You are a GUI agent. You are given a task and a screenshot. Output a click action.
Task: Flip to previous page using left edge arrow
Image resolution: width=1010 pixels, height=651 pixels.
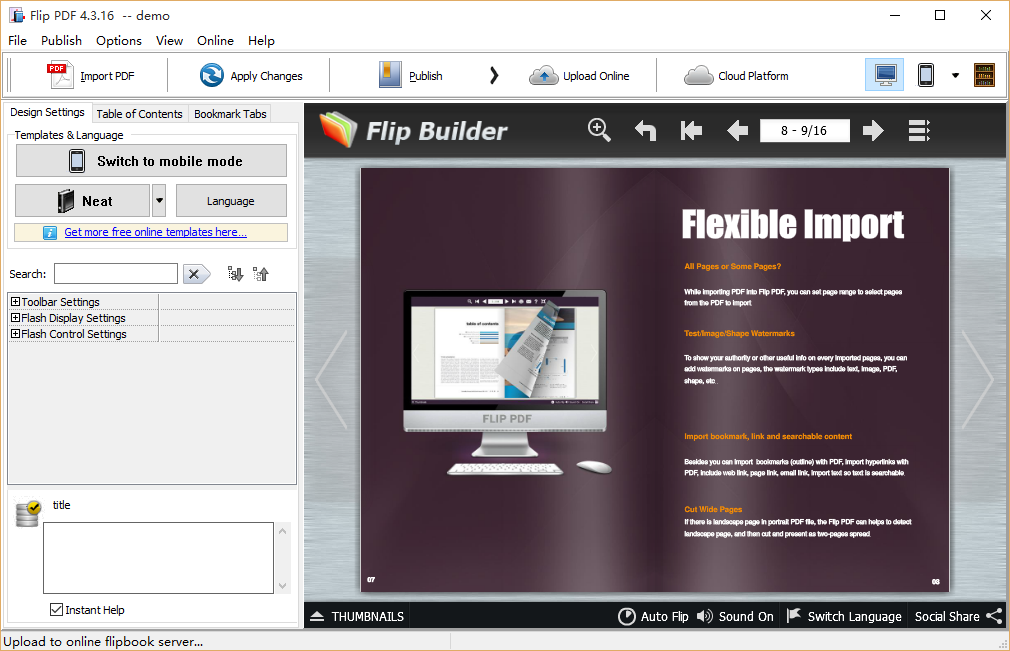332,380
